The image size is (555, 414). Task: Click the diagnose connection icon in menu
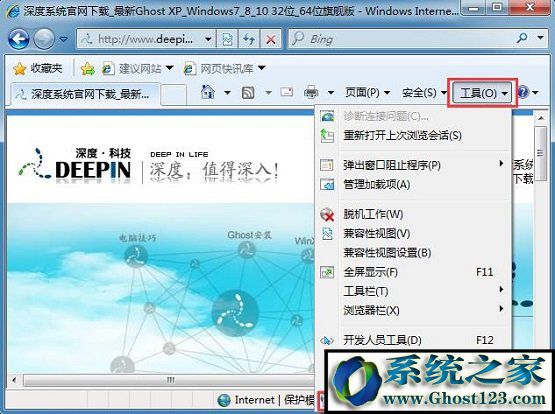327,116
